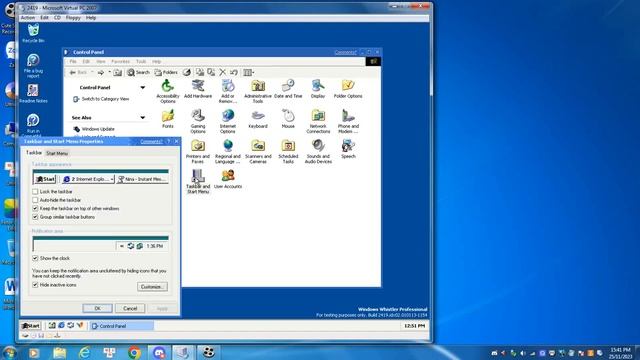Toggle Hide inactive icons checkbox
640x360 pixels.
tap(35, 285)
